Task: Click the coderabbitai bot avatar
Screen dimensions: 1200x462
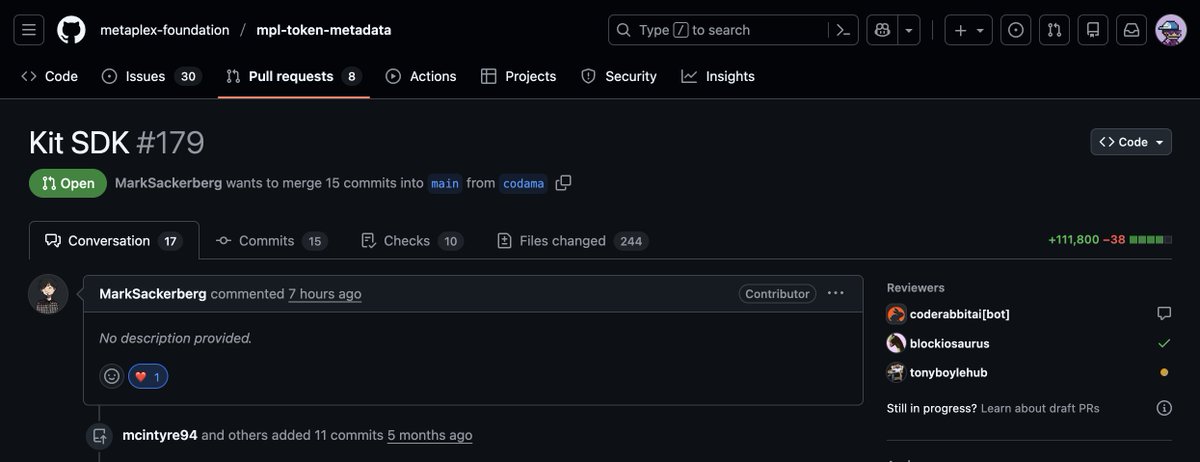Action: click(896, 314)
